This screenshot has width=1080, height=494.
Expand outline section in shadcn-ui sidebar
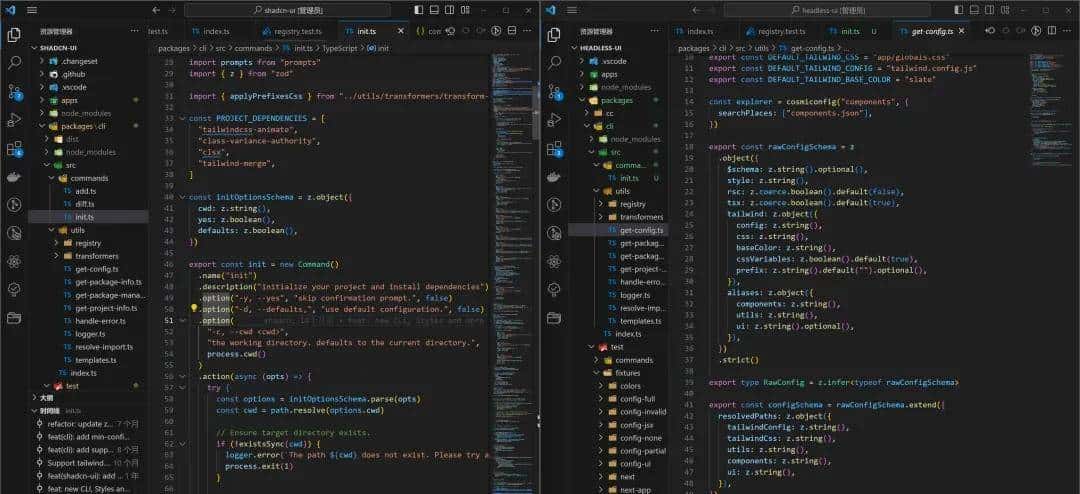[x=35, y=398]
